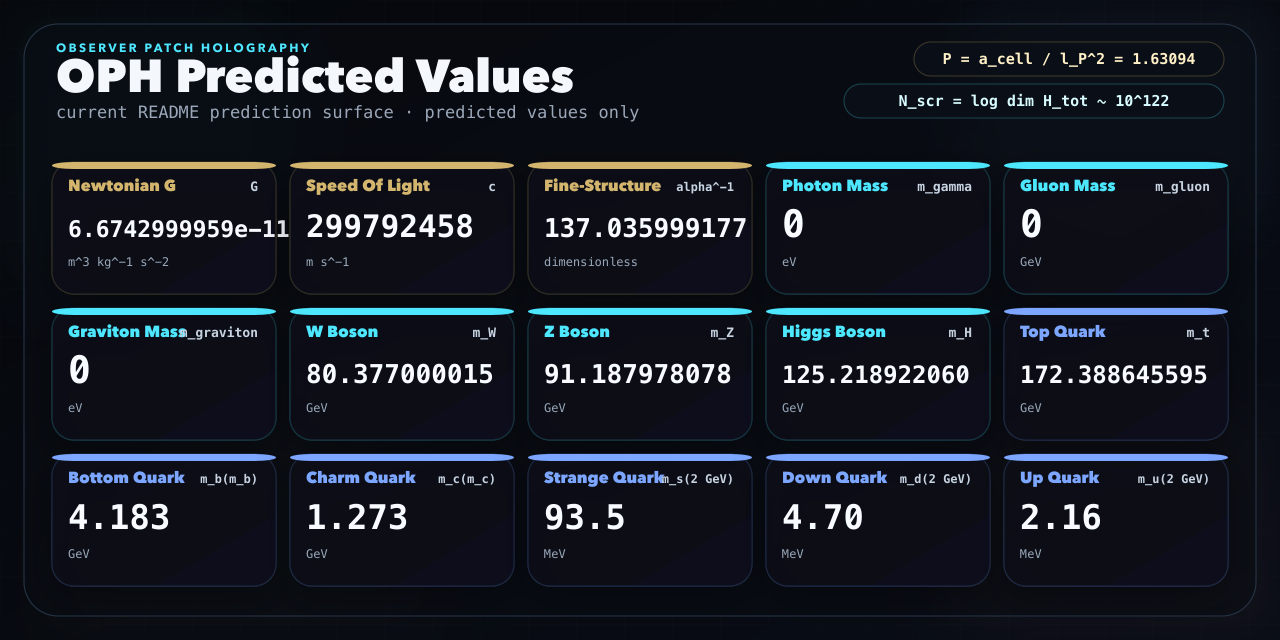
Task: Click the W Boson card title
Action: (x=342, y=332)
